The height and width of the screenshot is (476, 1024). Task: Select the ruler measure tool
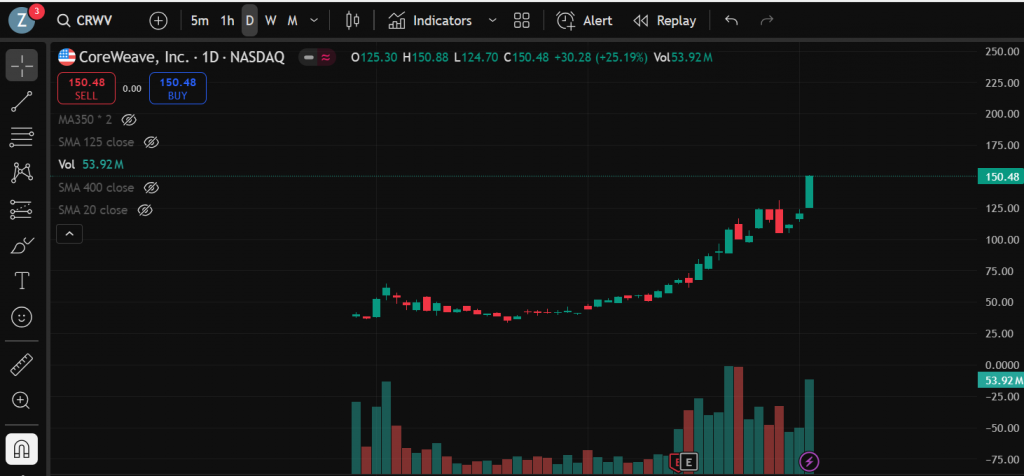point(21,365)
